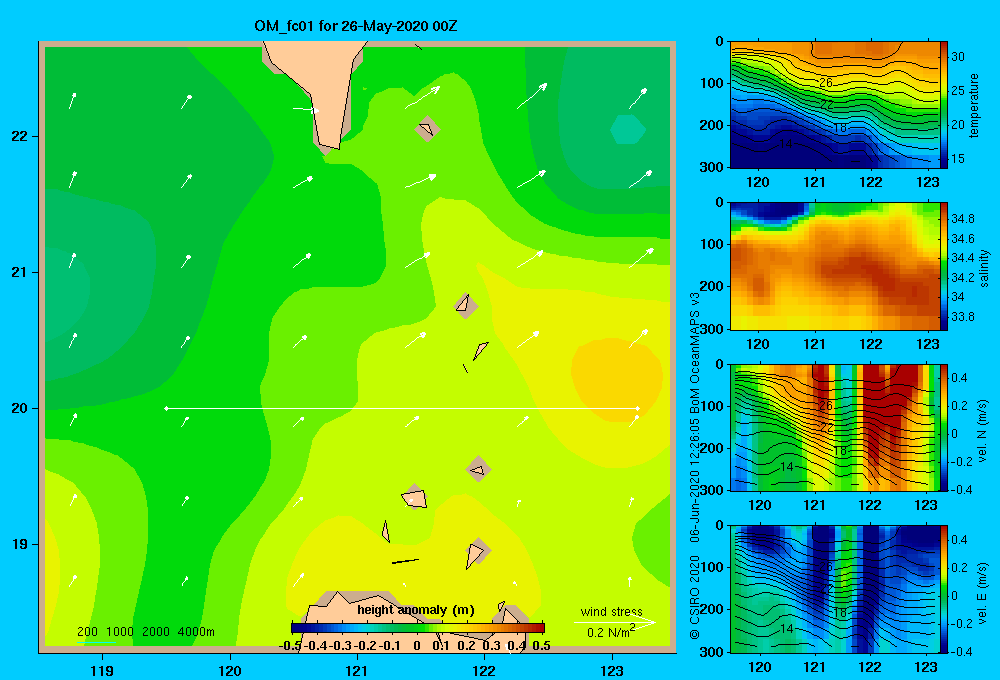Select the western endpoint of the white transect line

coord(166,408)
